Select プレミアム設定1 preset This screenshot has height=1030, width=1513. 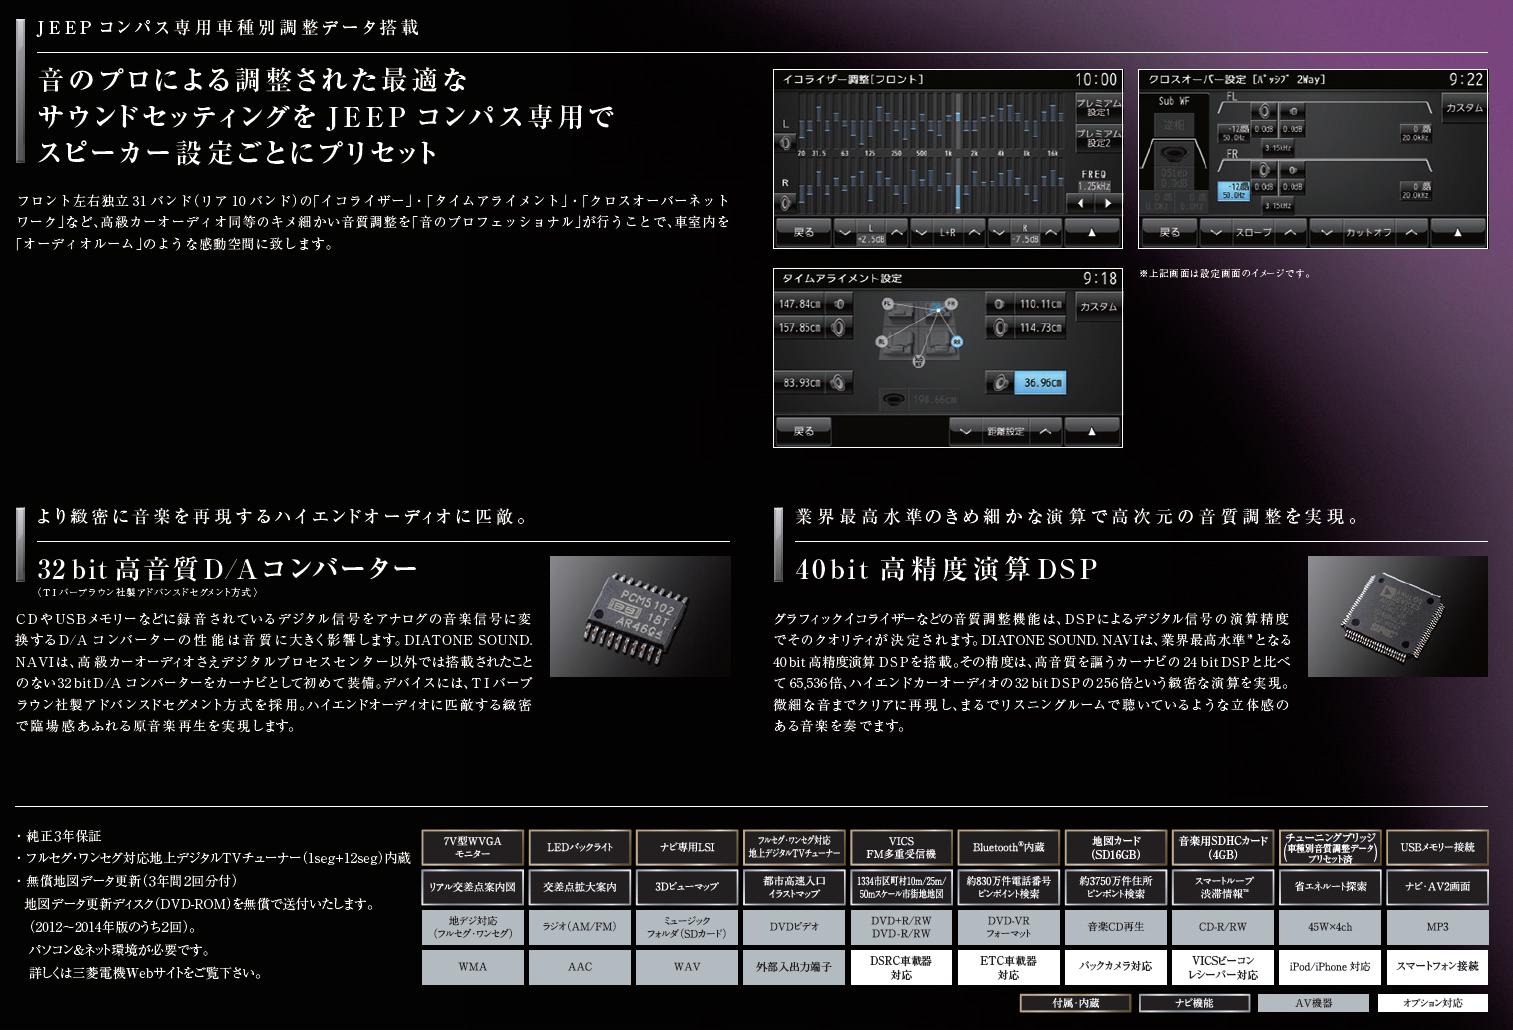click(x=1099, y=108)
